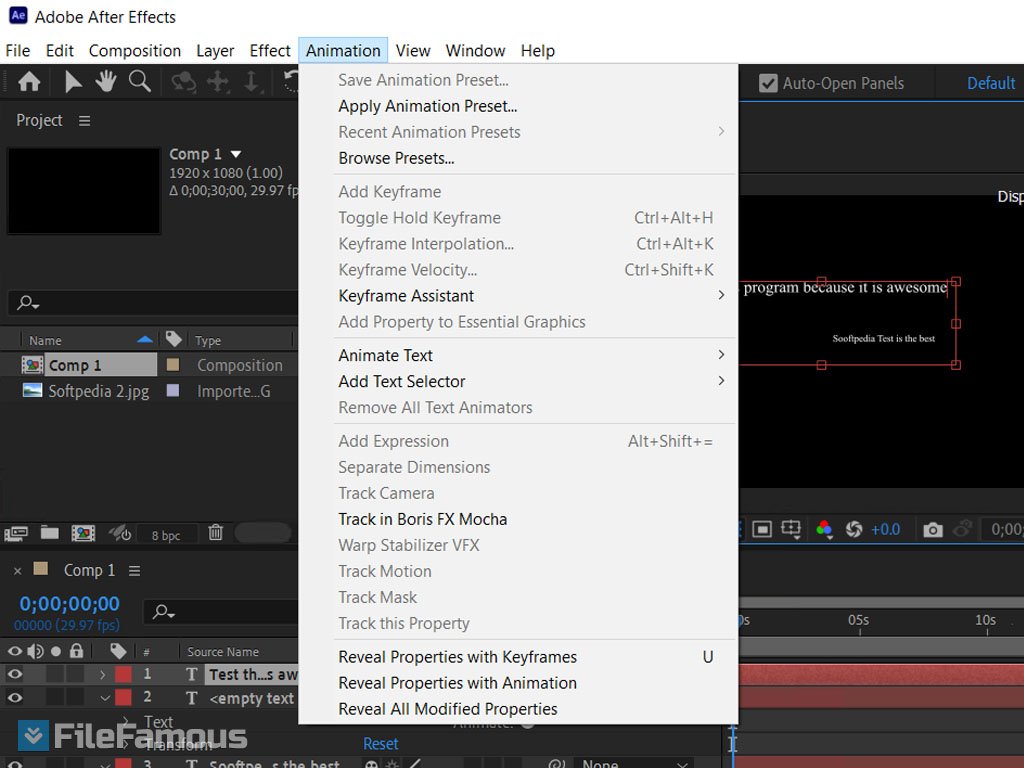
Task: Click the +0.0 exposure value
Action: coord(886,530)
